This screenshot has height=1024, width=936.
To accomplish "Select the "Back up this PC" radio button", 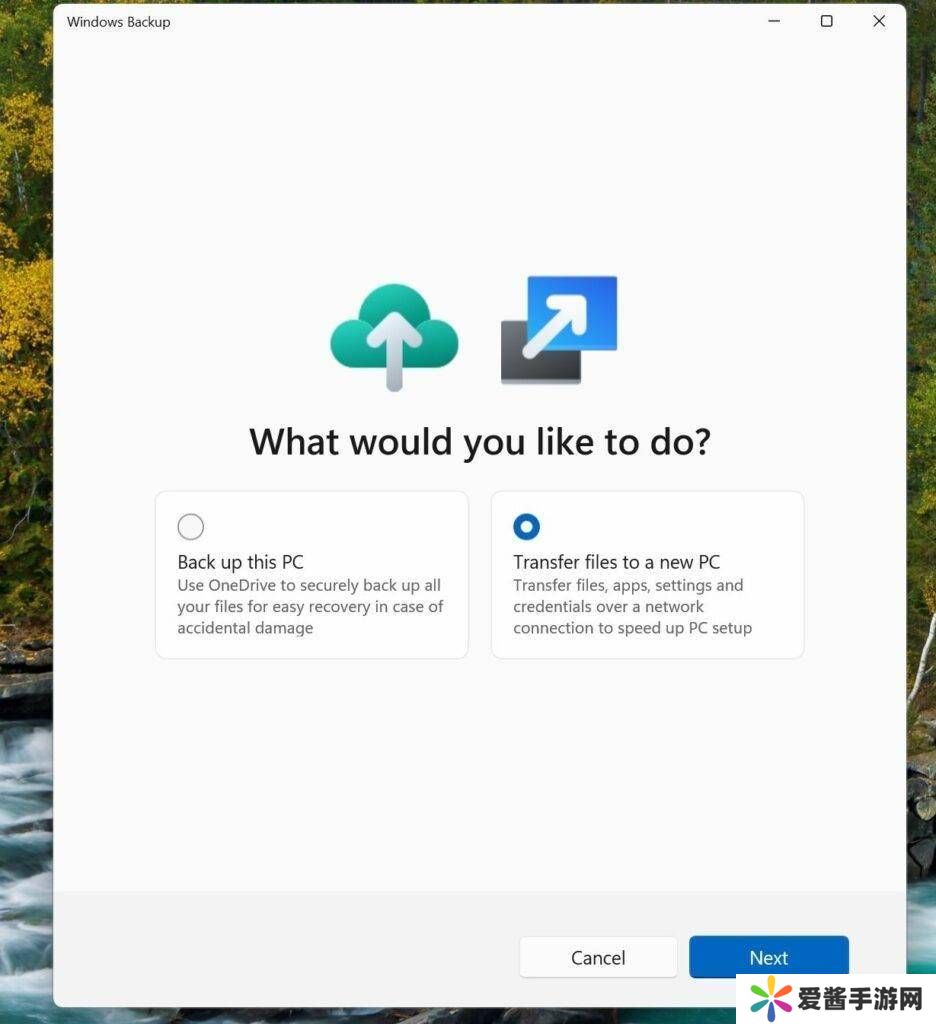I will (190, 527).
